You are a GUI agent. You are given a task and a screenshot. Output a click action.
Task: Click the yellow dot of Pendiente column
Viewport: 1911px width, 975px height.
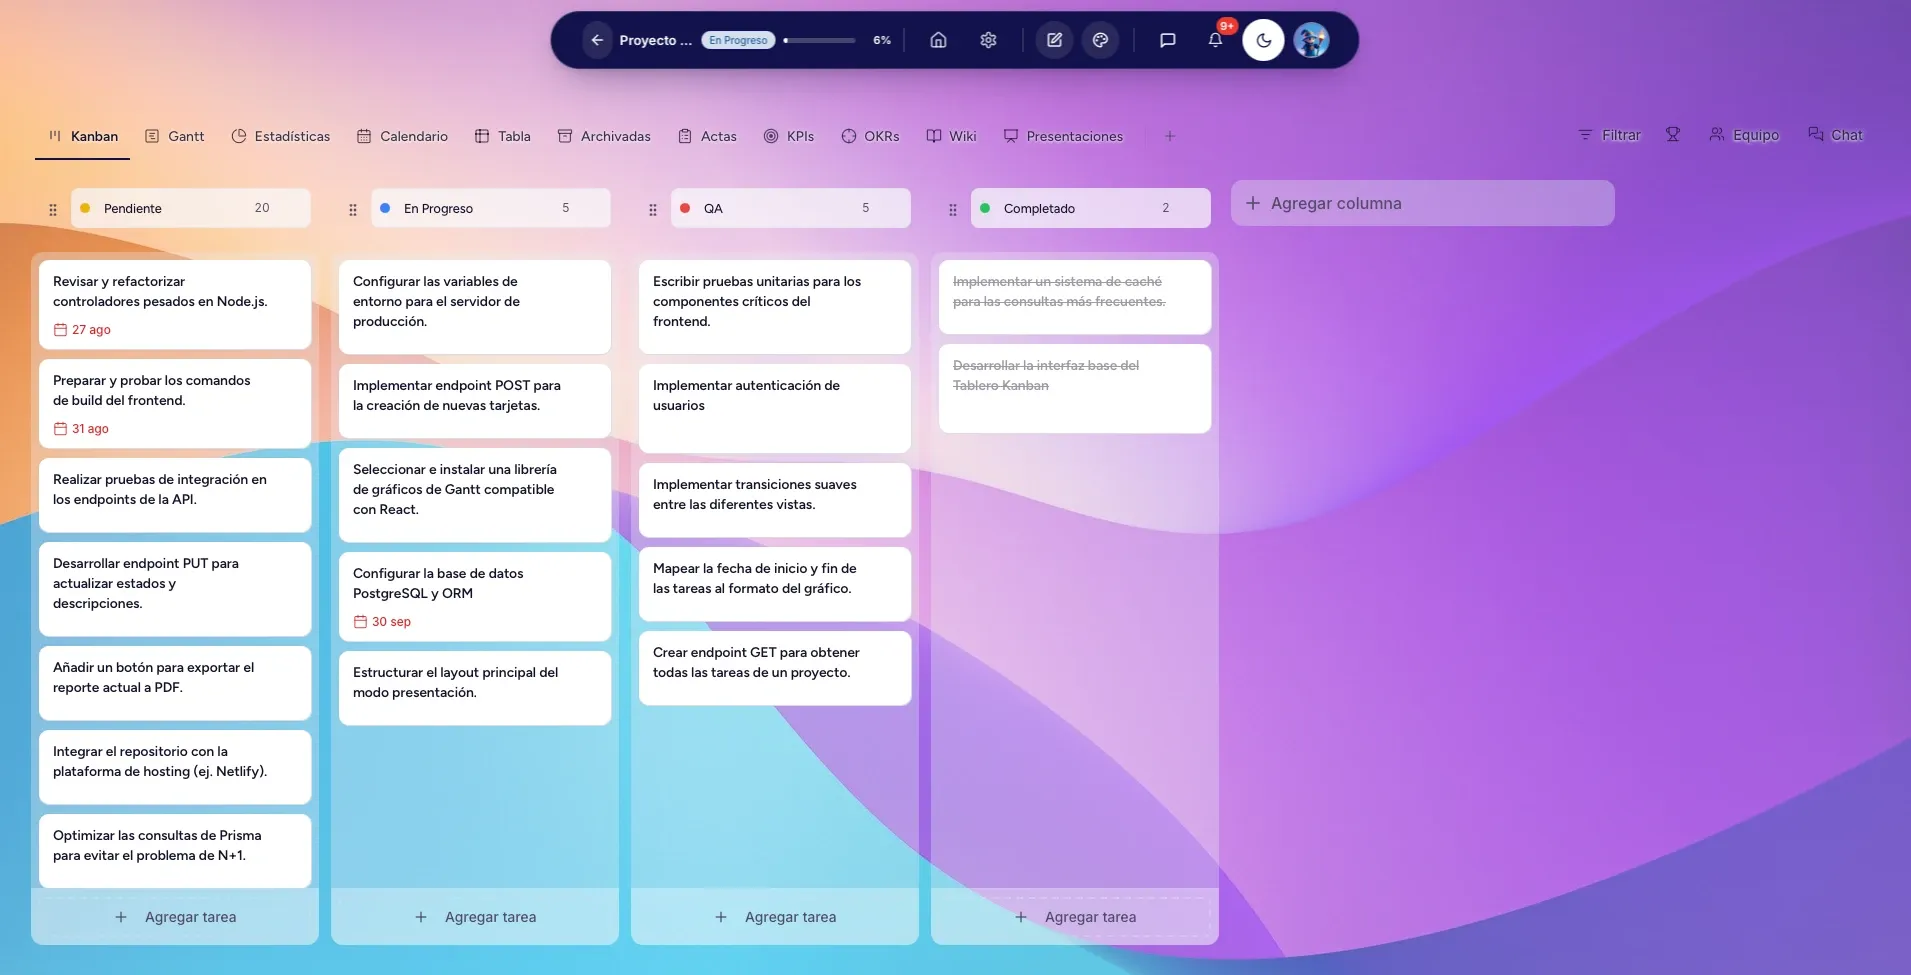(85, 208)
